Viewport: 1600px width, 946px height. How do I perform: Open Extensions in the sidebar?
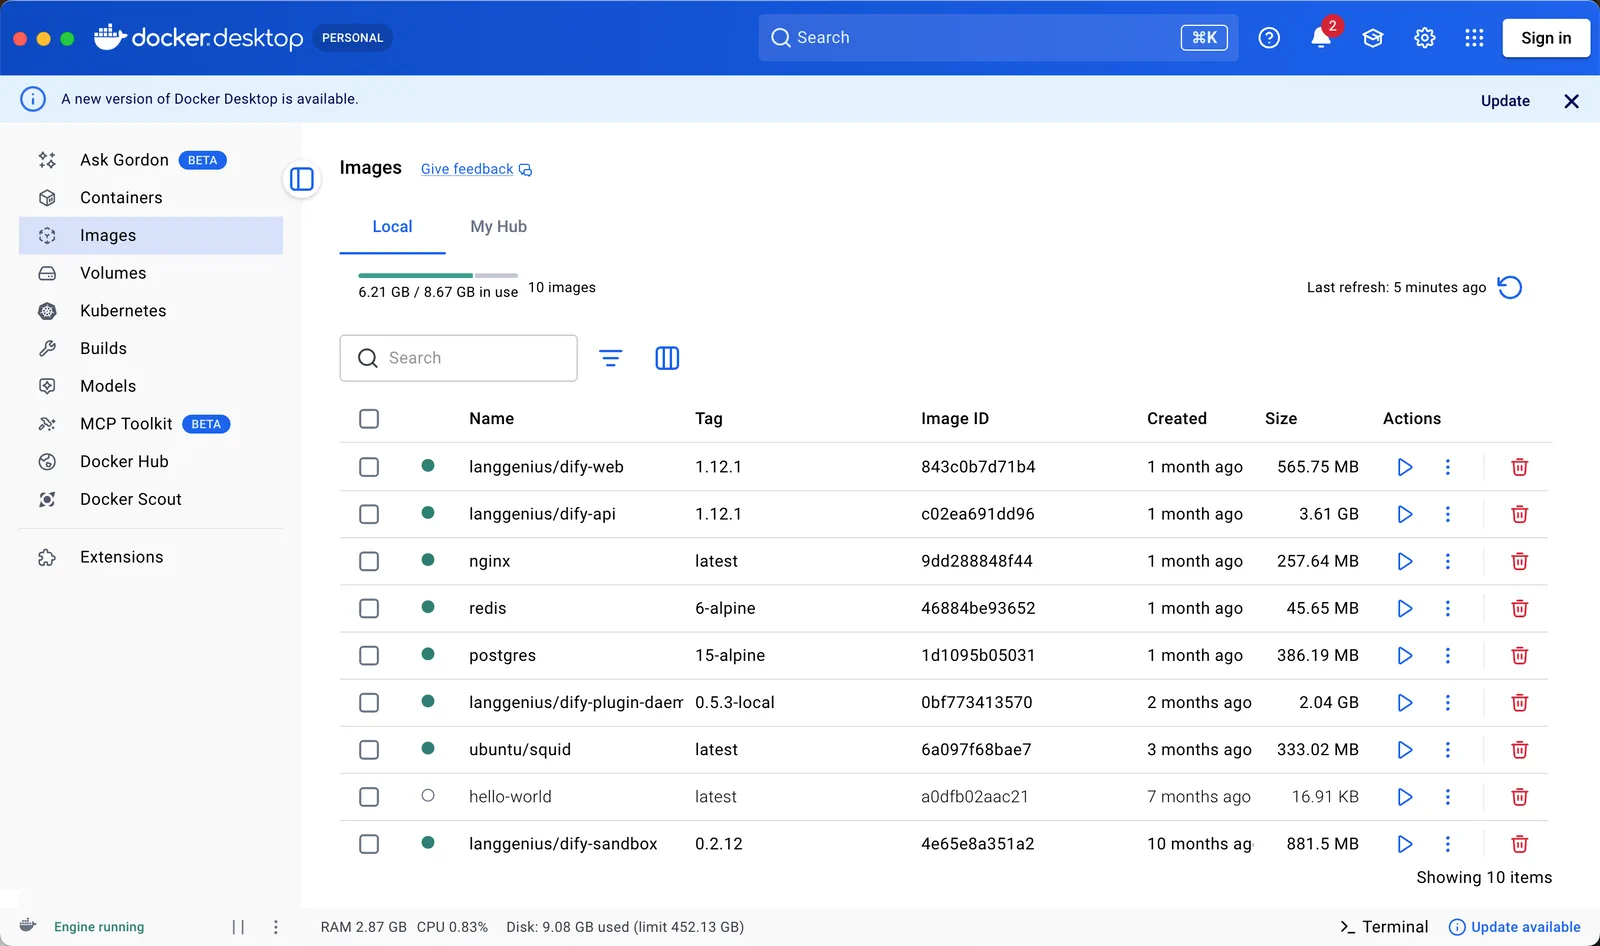[151, 557]
